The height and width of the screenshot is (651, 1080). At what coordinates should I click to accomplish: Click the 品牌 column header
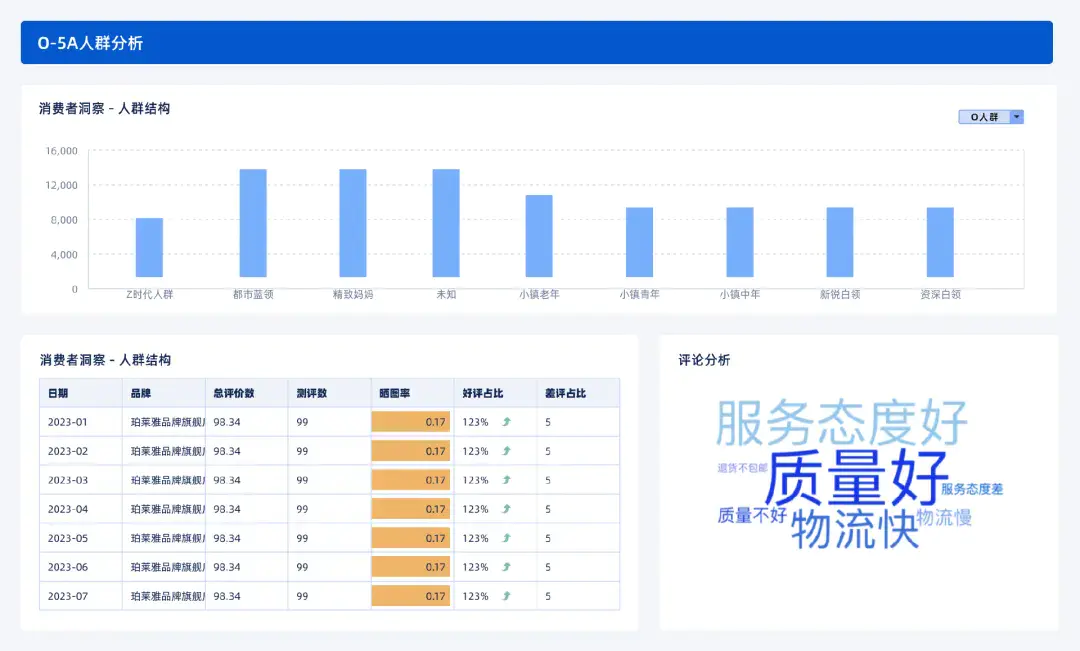click(x=140, y=393)
